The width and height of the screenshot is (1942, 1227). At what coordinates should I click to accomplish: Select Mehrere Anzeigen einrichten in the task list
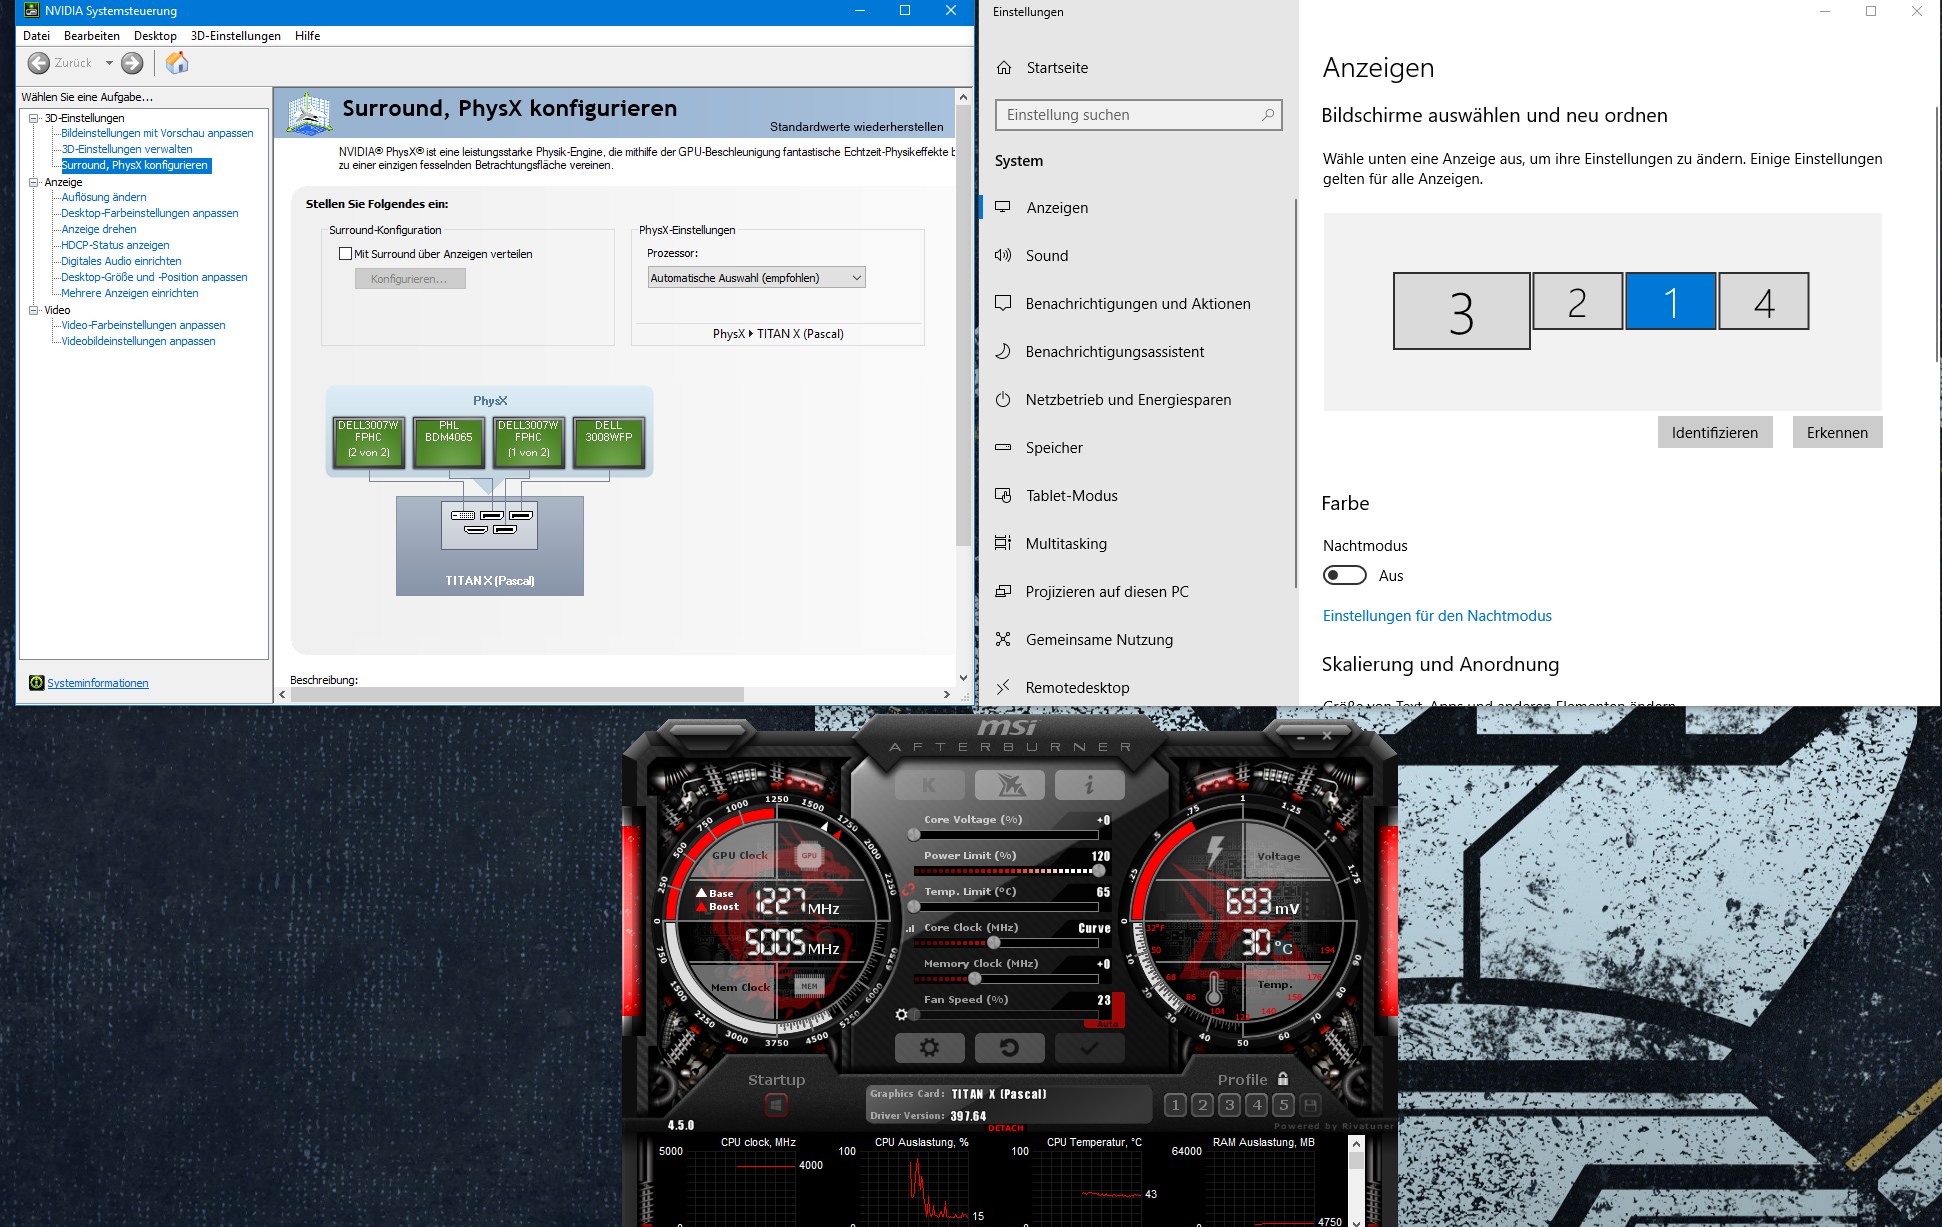pyautogui.click(x=129, y=293)
